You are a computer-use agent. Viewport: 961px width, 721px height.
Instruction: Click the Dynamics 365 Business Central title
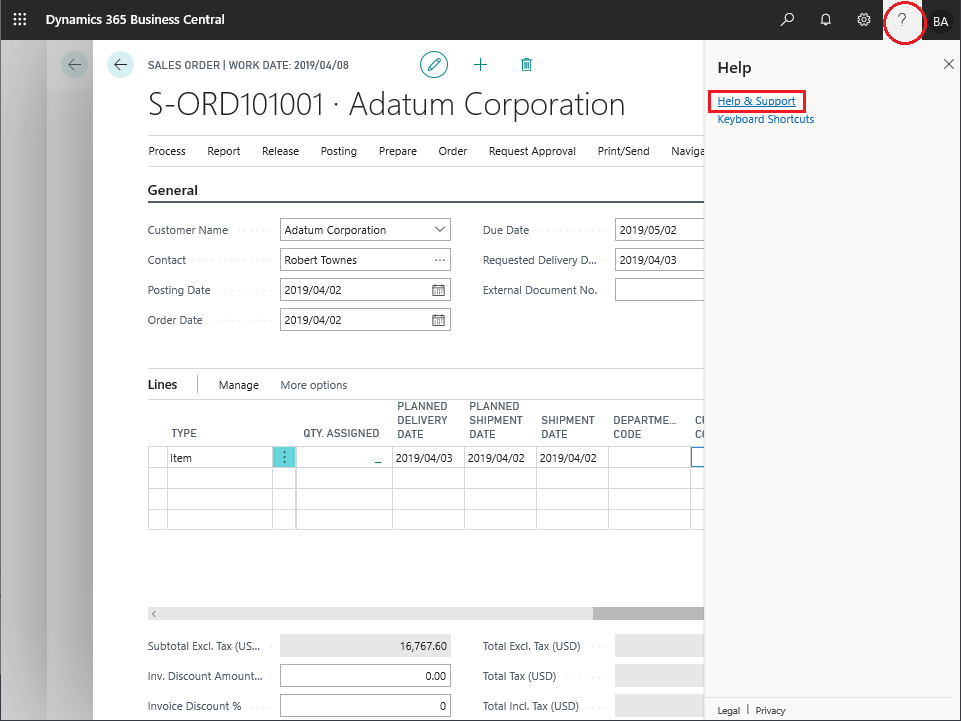pos(135,20)
